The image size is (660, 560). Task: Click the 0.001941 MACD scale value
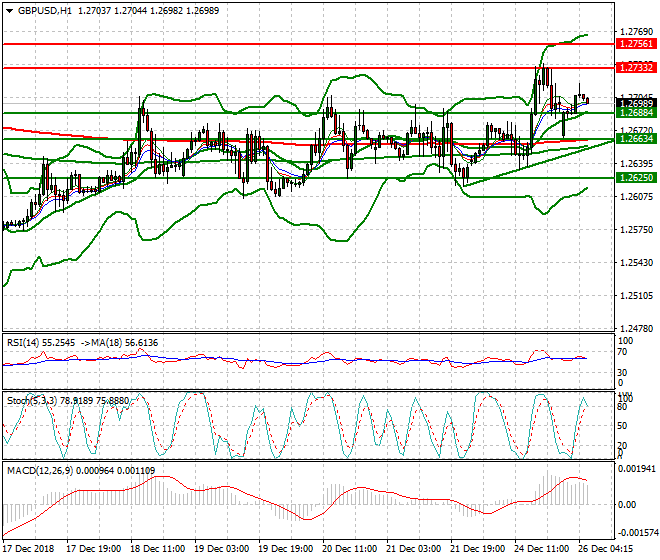click(x=636, y=468)
